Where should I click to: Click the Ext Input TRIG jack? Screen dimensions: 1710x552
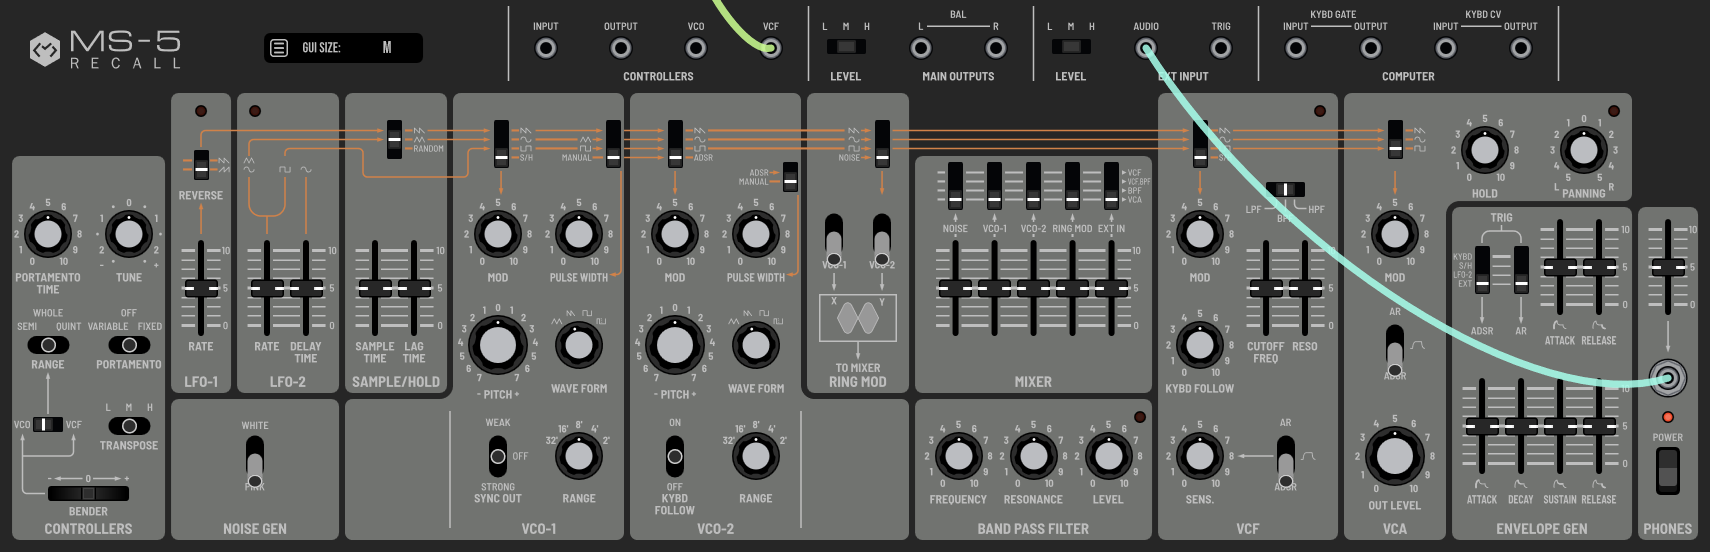pos(1221,48)
